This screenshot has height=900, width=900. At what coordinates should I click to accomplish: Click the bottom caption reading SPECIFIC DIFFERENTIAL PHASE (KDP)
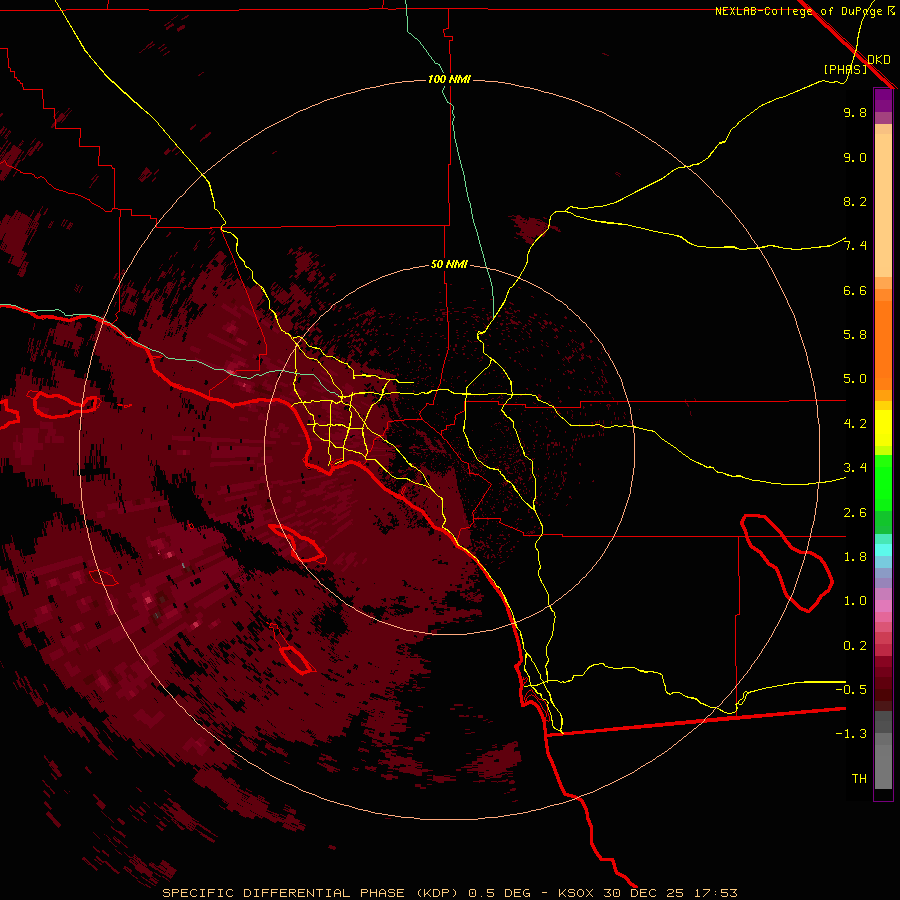point(309,893)
